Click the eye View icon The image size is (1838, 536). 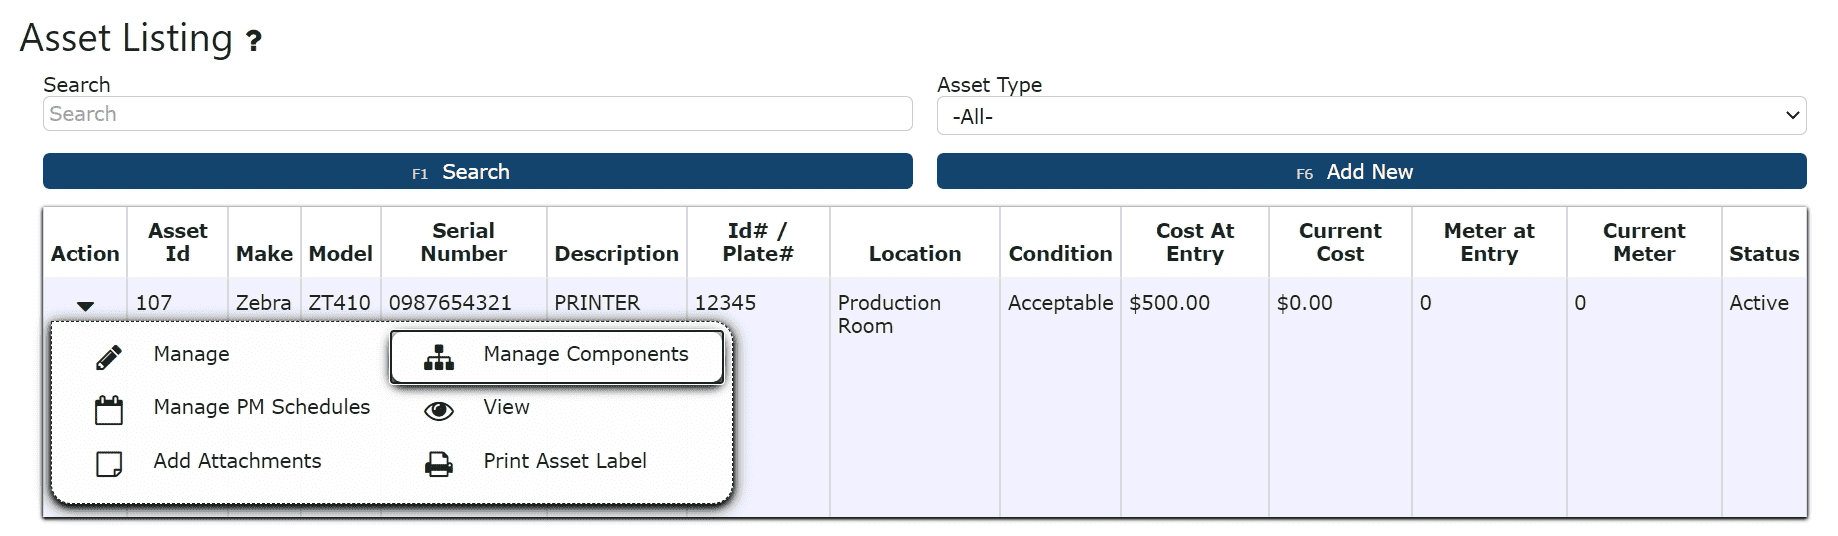click(439, 411)
